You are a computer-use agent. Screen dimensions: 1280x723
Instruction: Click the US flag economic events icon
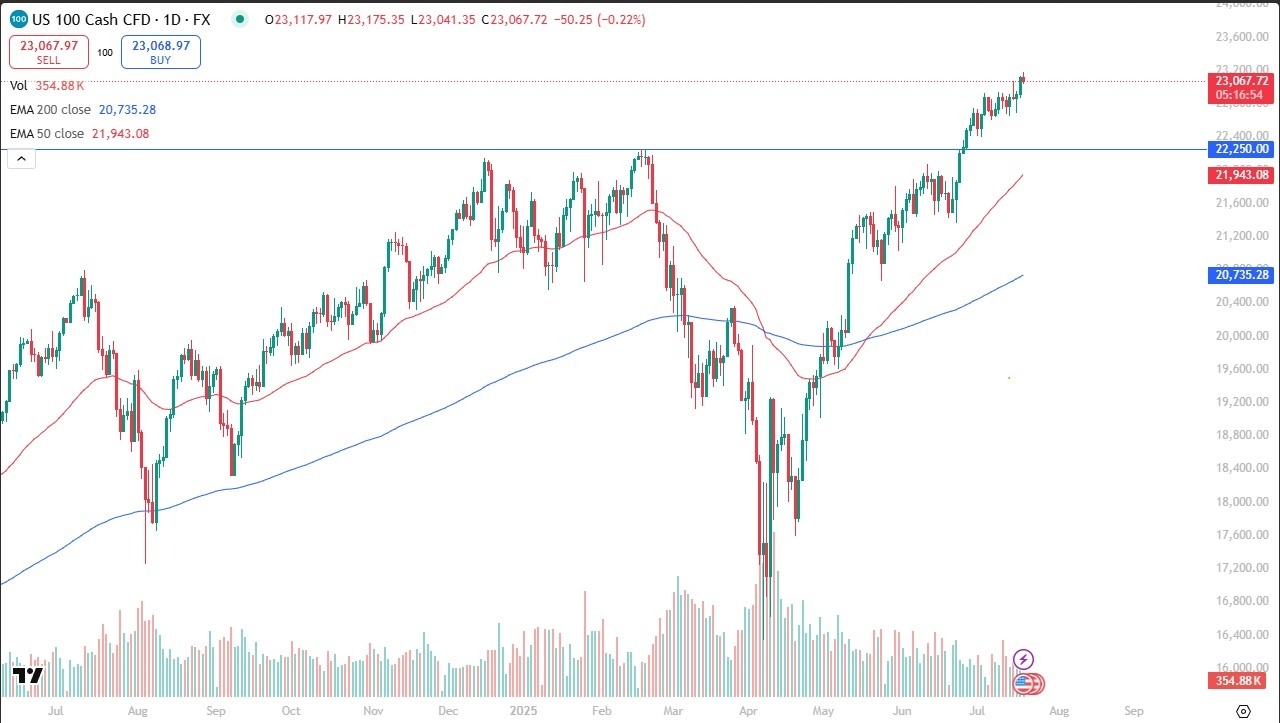[1023, 684]
